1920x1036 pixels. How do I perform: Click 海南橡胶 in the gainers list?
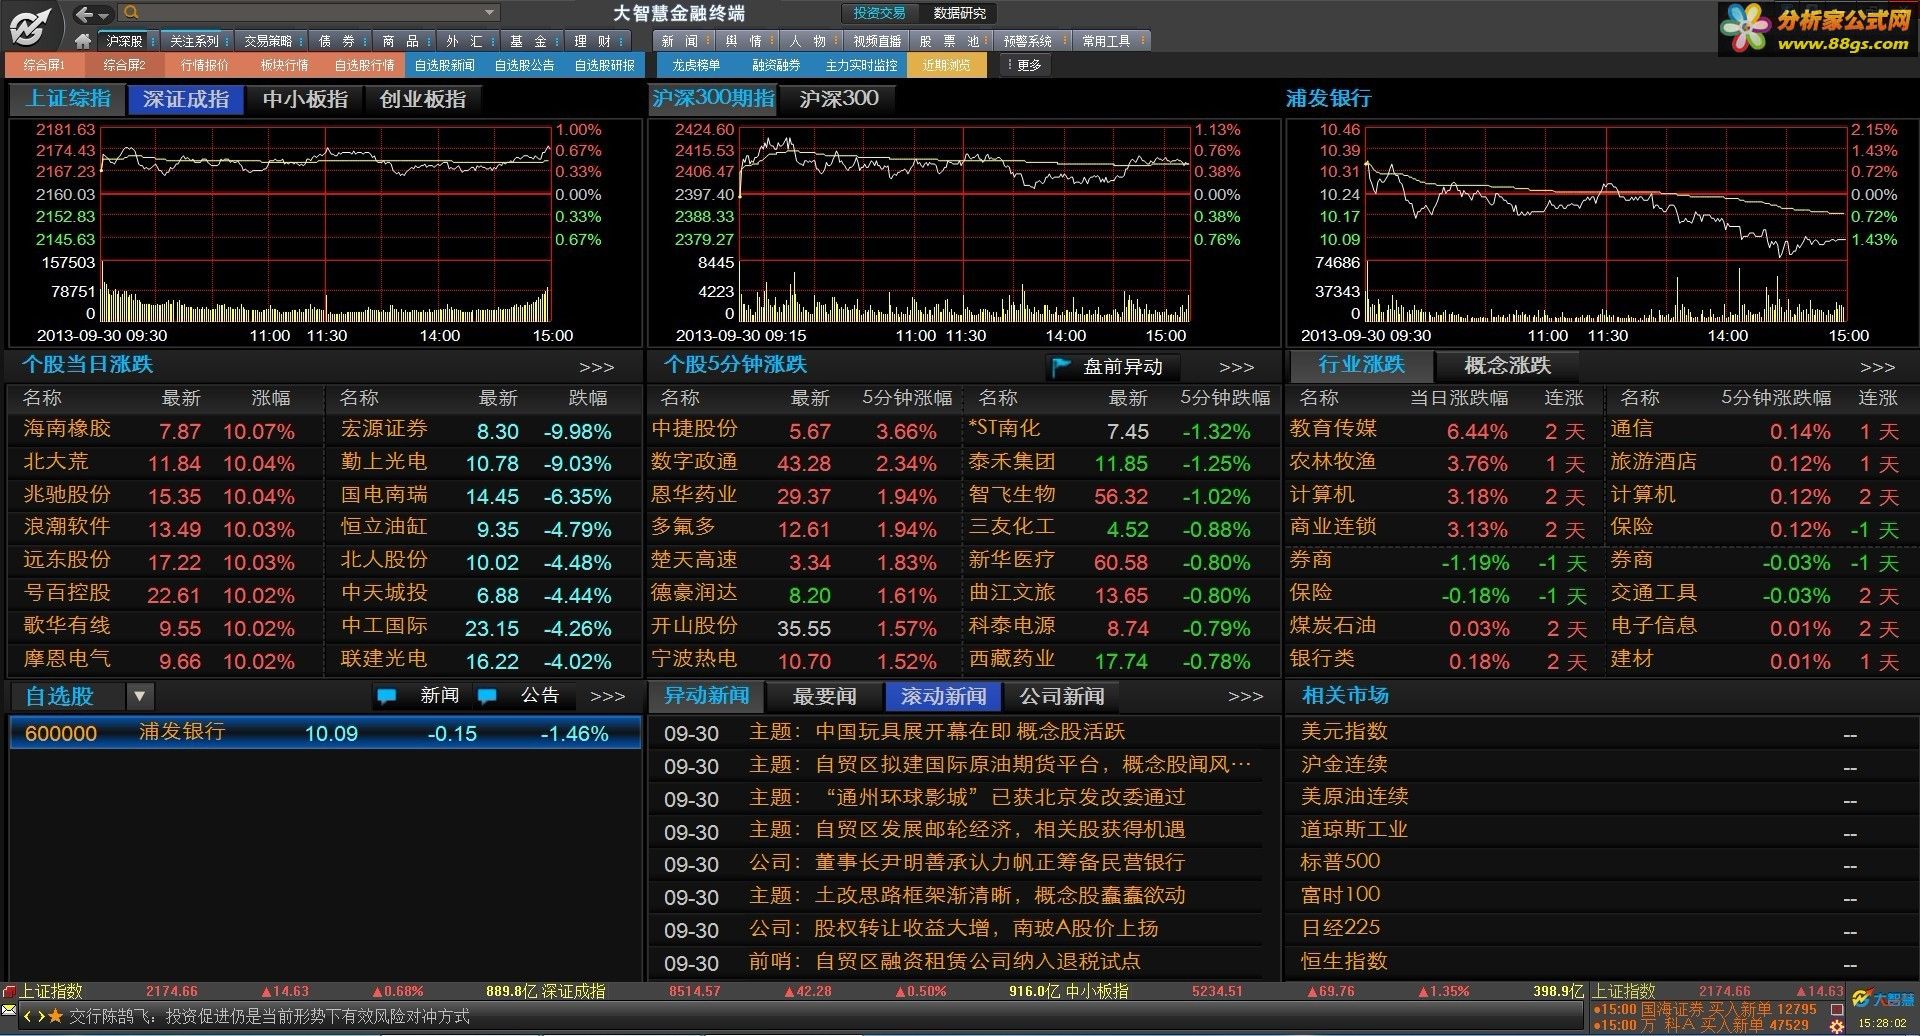pyautogui.click(x=67, y=429)
